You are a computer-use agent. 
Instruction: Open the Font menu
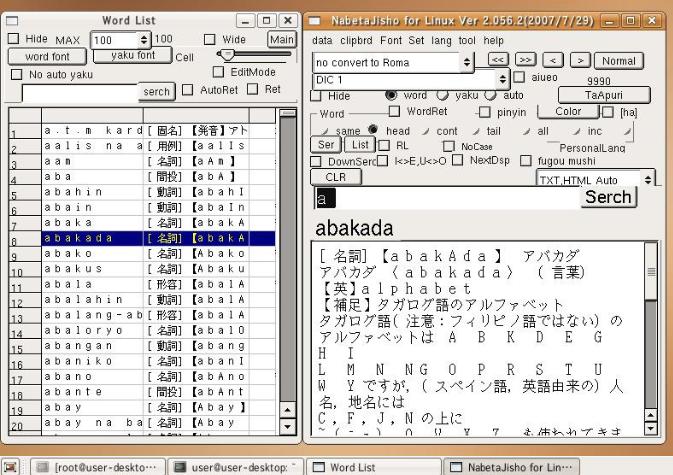click(x=391, y=40)
